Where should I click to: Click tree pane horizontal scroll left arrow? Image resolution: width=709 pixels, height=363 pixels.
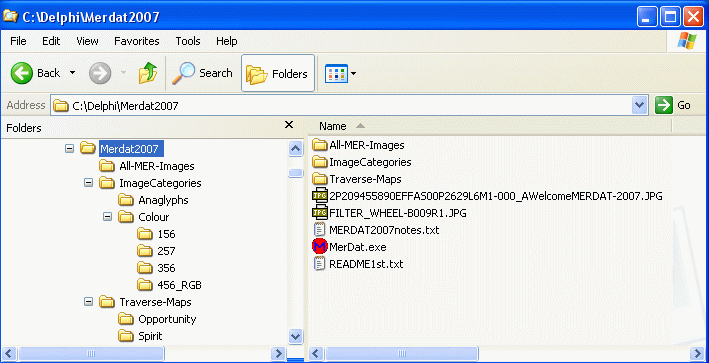(x=9, y=353)
